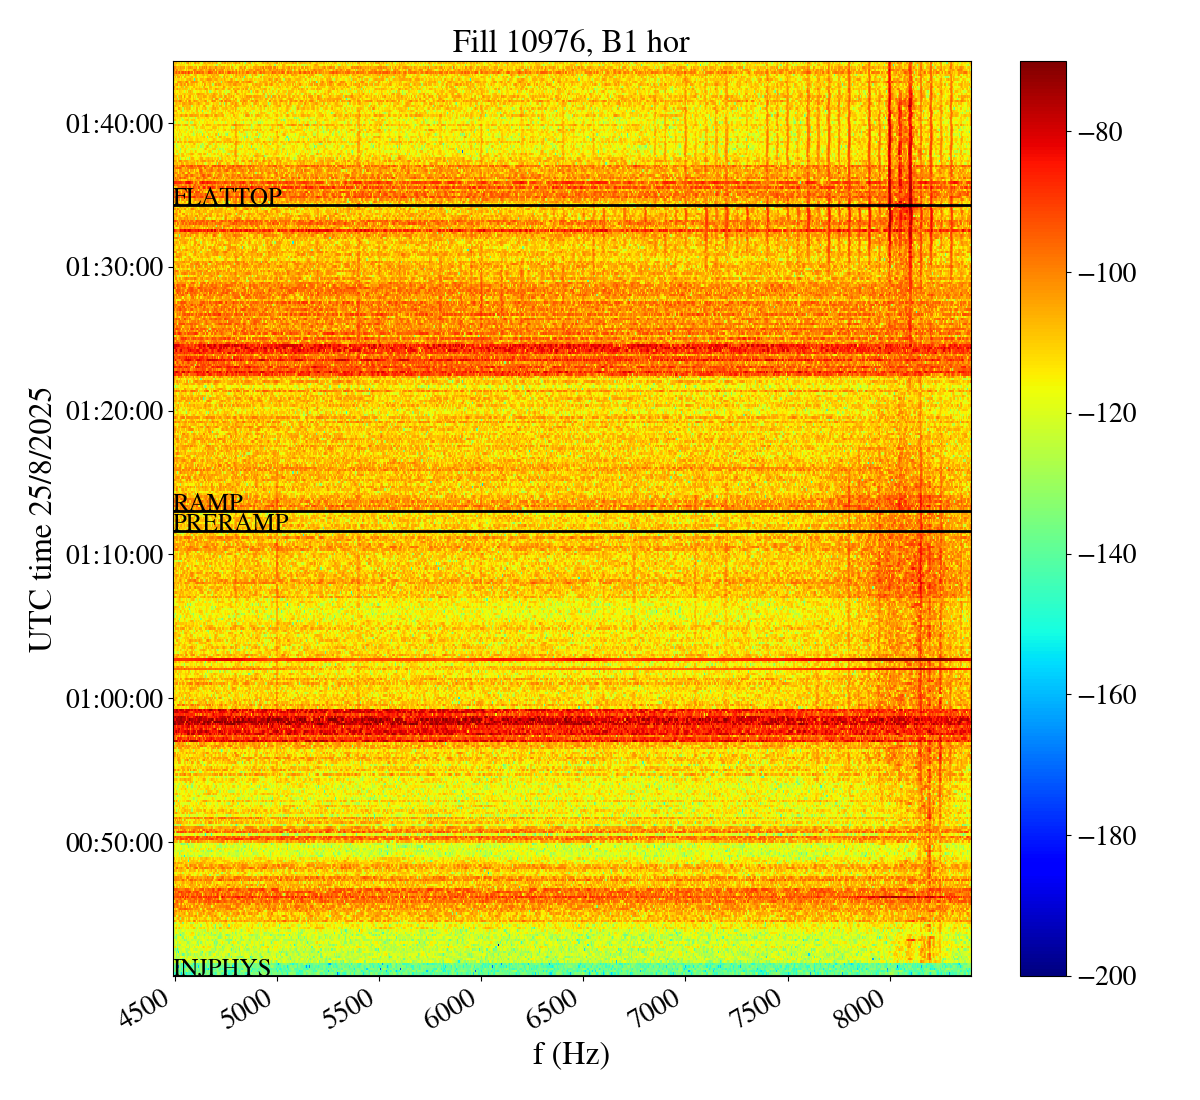Image resolution: width=1200 pixels, height=1100 pixels.
Task: Select the PRERAMP marker label
Action: (231, 522)
